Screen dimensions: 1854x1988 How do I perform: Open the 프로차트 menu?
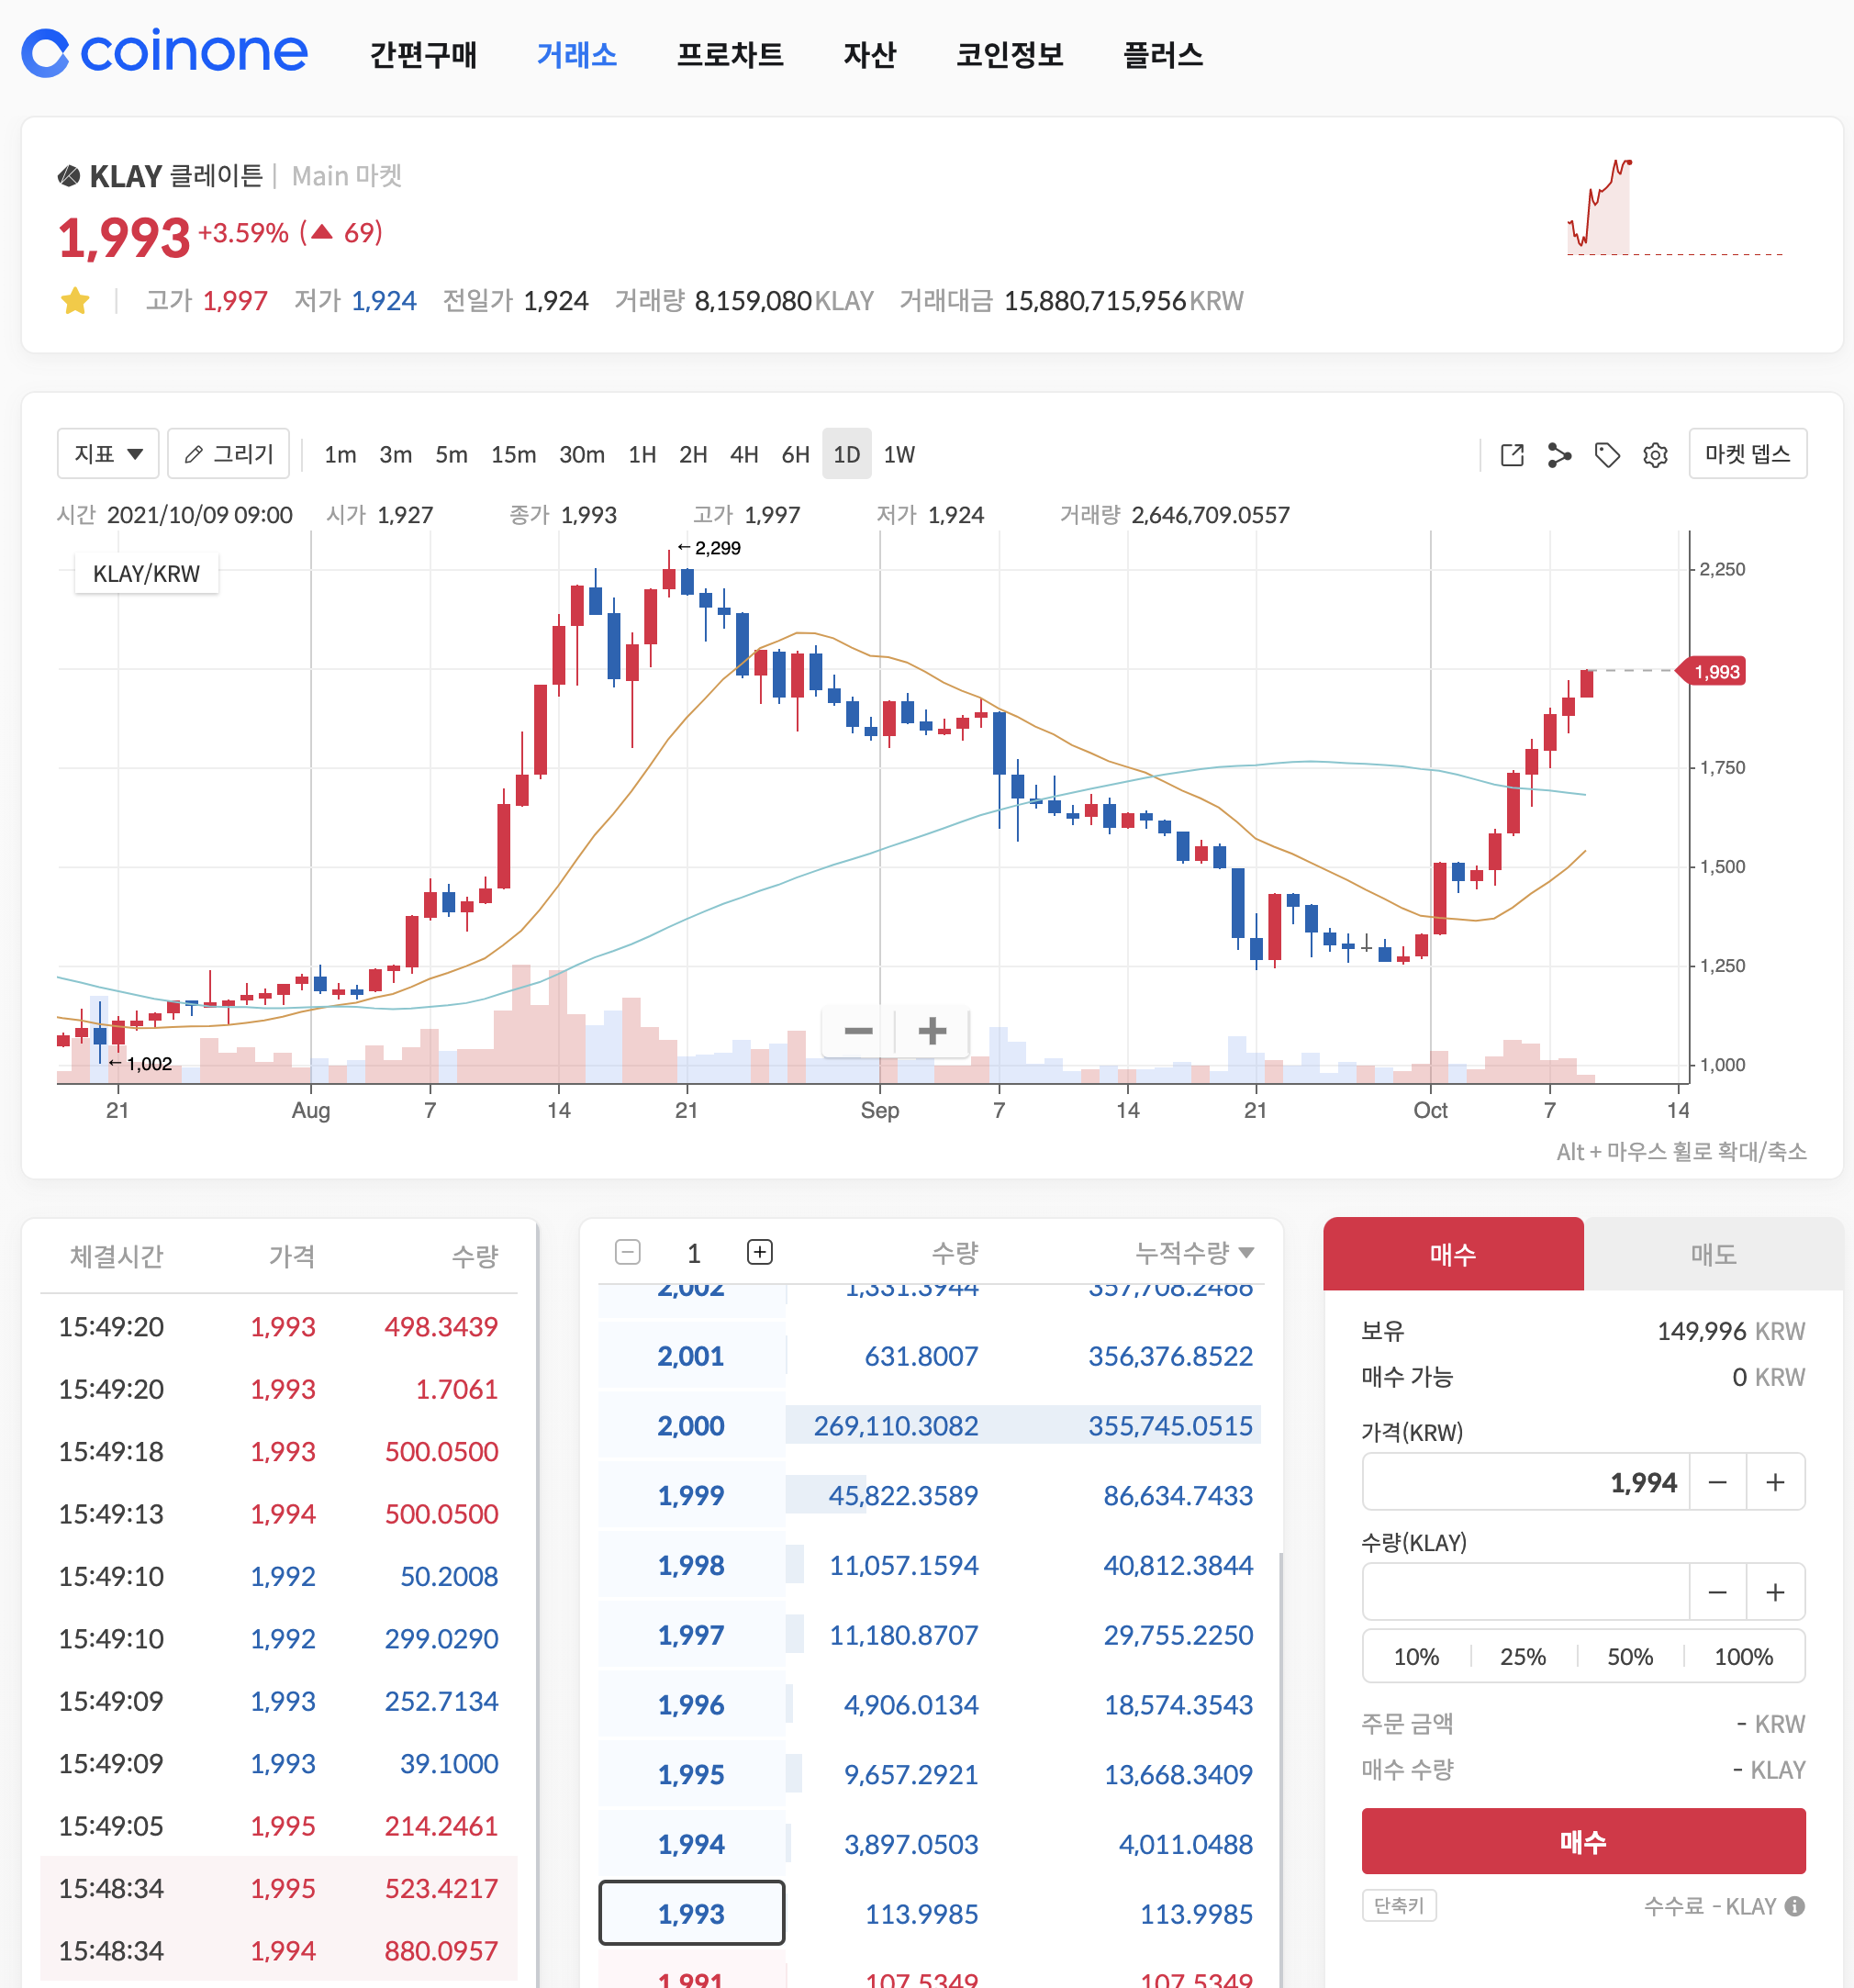(730, 54)
